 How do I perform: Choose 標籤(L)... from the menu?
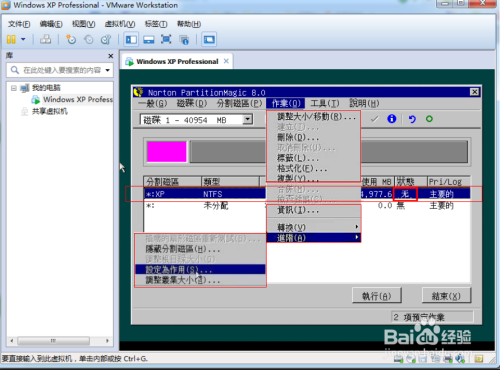pos(298,158)
